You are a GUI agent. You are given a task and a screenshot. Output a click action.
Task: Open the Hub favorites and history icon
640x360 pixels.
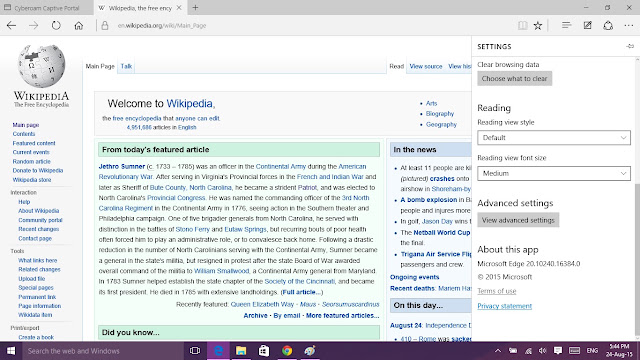click(566, 25)
